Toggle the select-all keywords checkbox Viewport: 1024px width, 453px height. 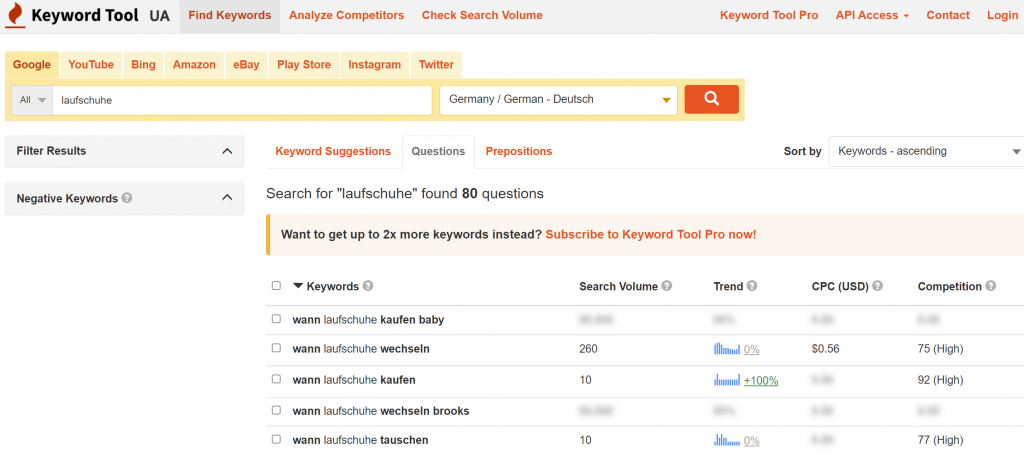(277, 286)
